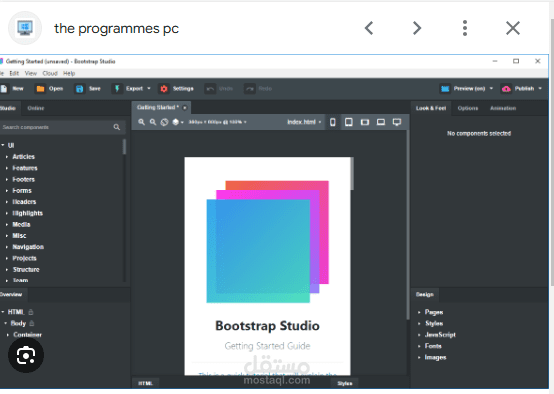Click the Open folder toolbar button
Viewport: 554px width, 394px height.
tap(49, 89)
